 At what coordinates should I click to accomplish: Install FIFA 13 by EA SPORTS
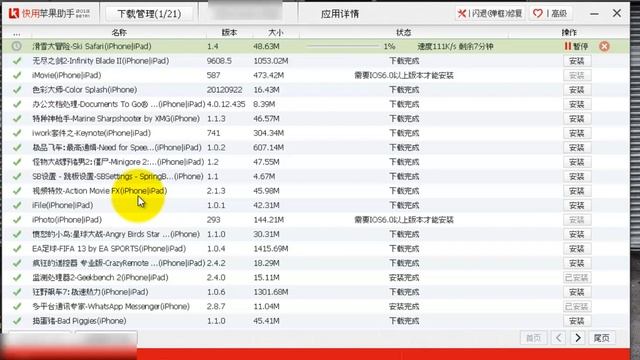pyautogui.click(x=577, y=249)
